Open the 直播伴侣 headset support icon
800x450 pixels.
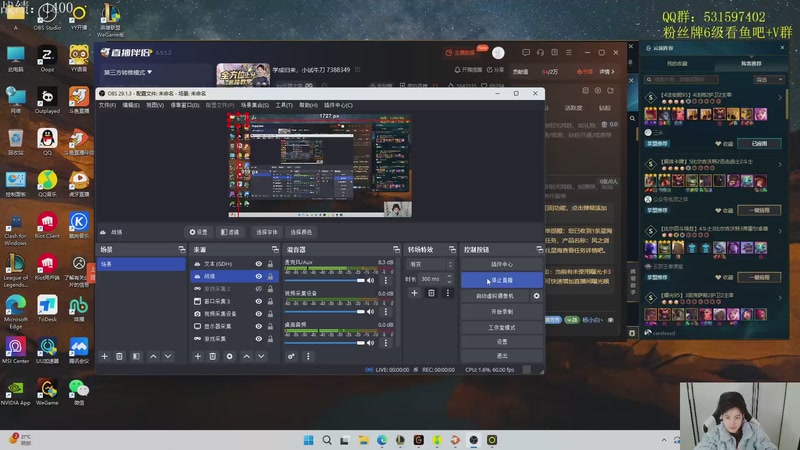(x=540, y=53)
